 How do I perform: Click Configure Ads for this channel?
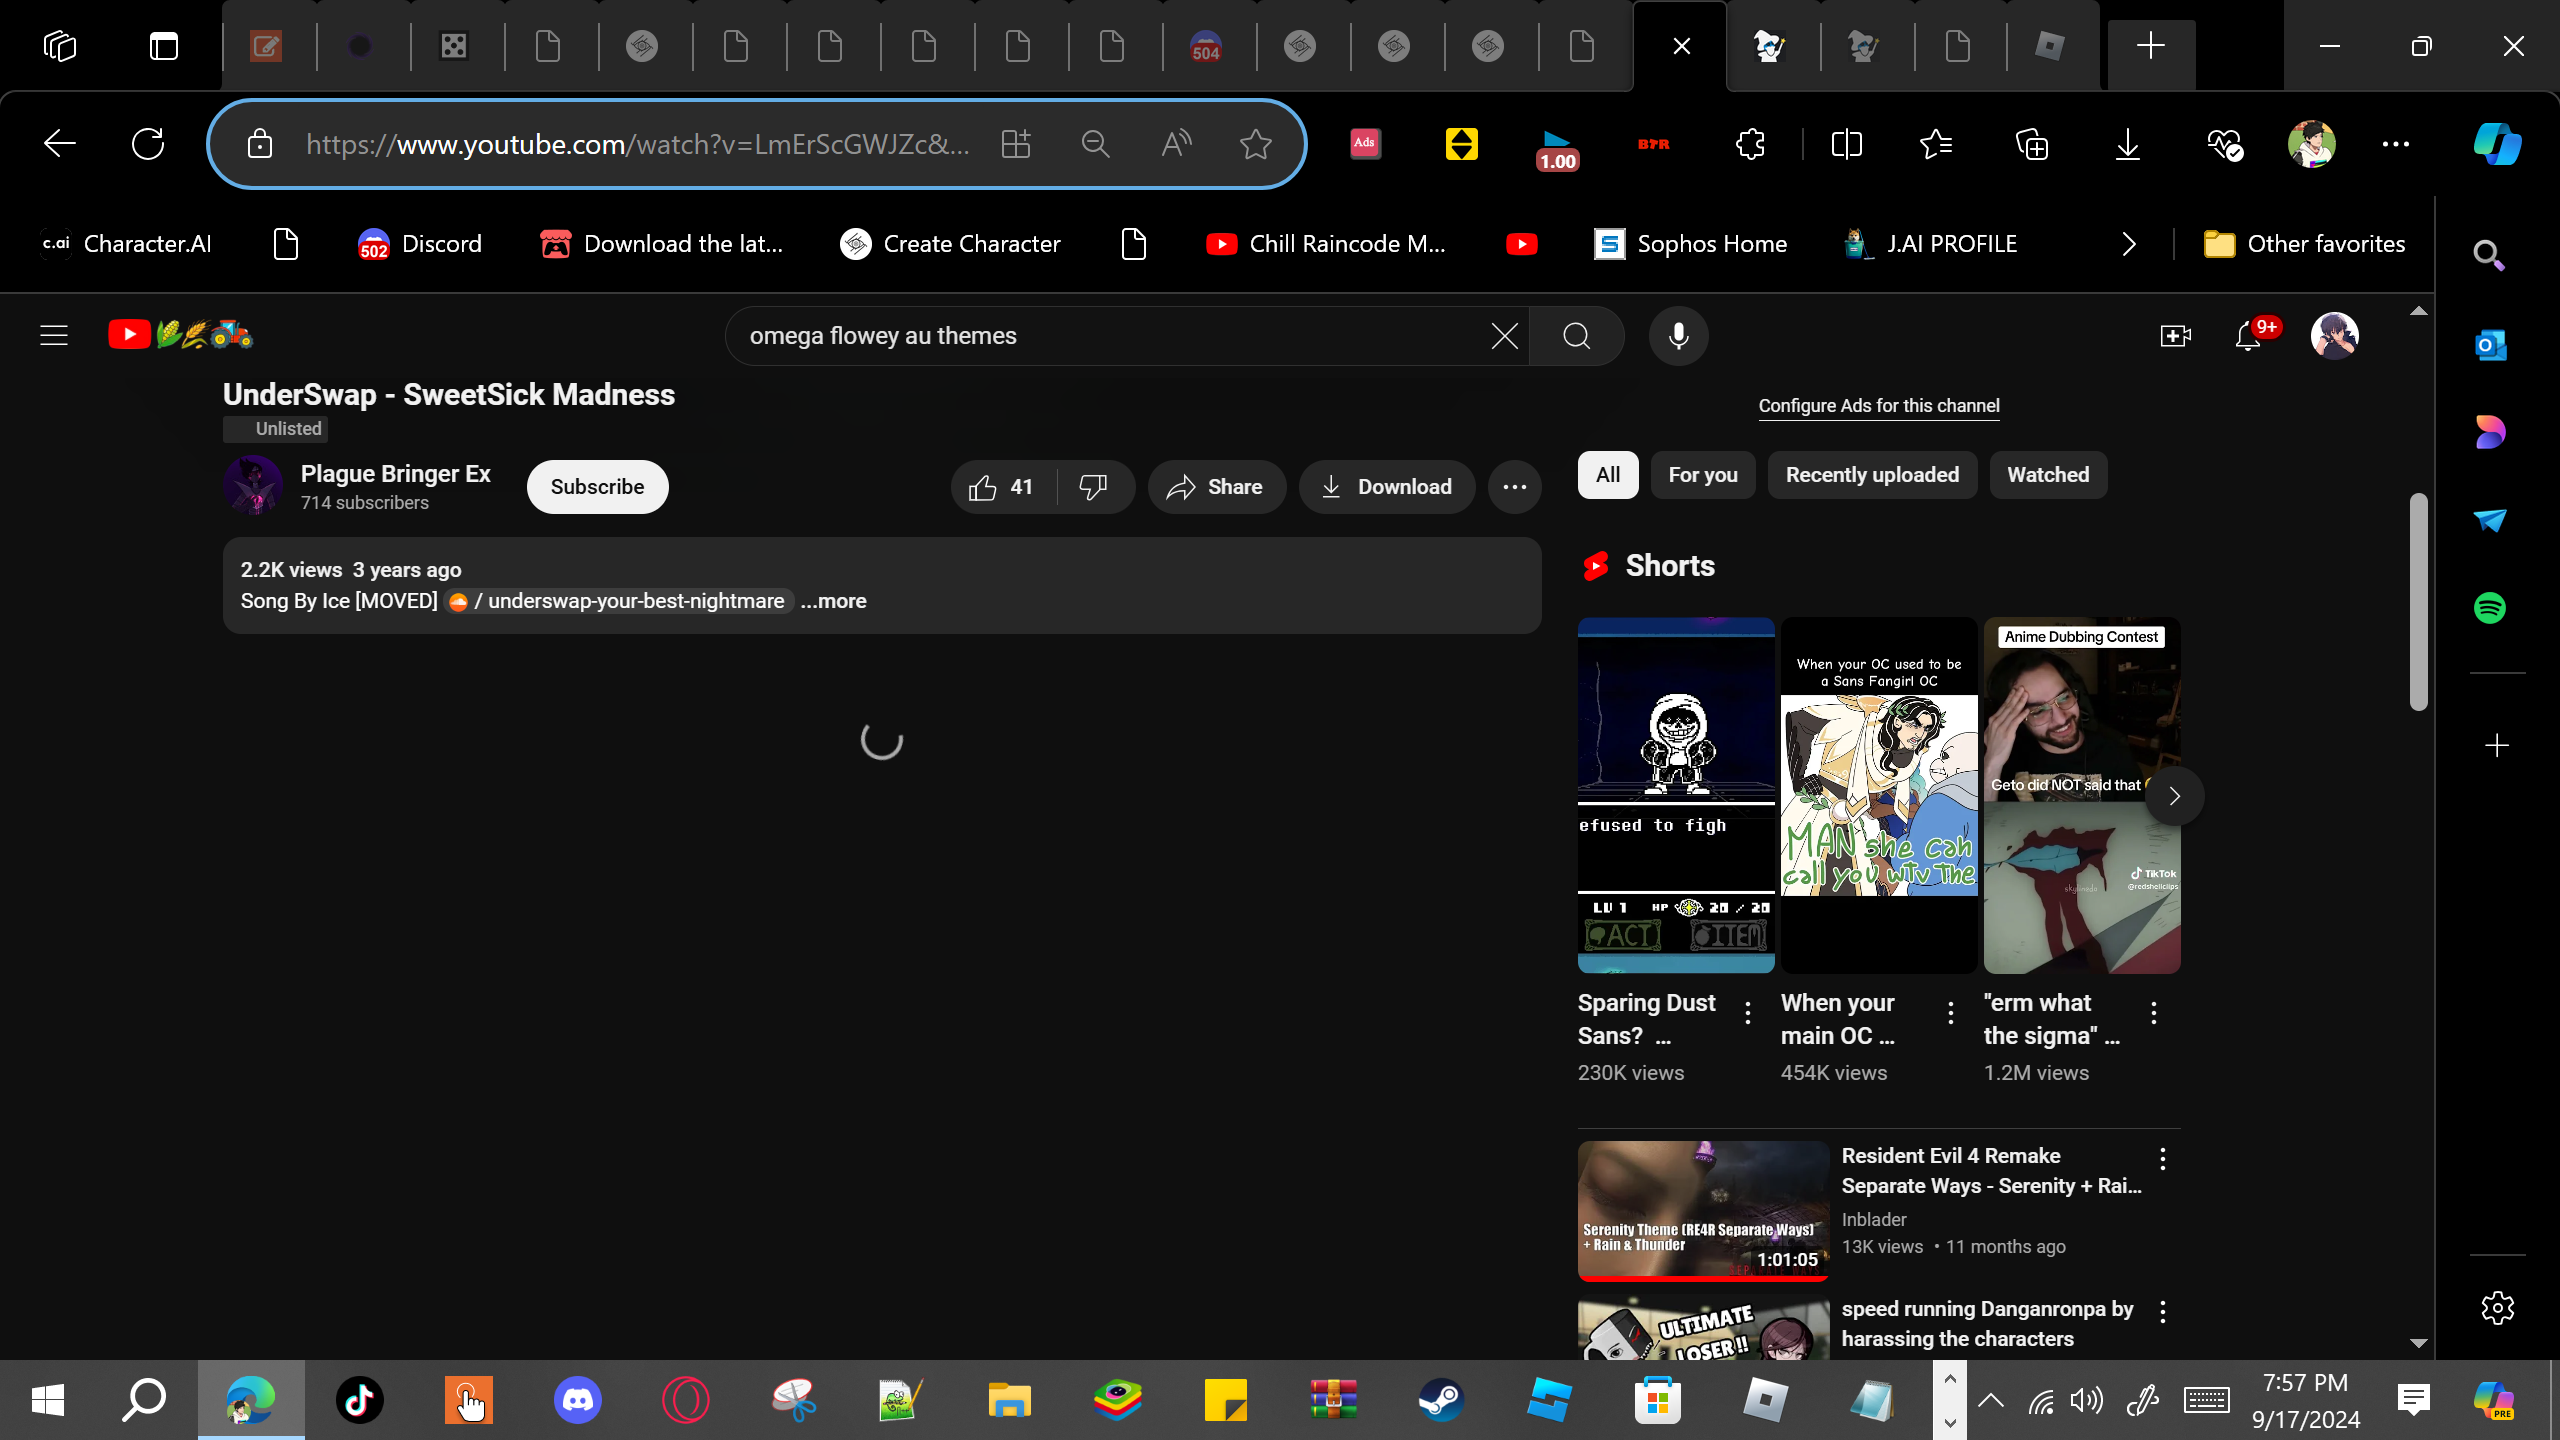pos(1879,406)
